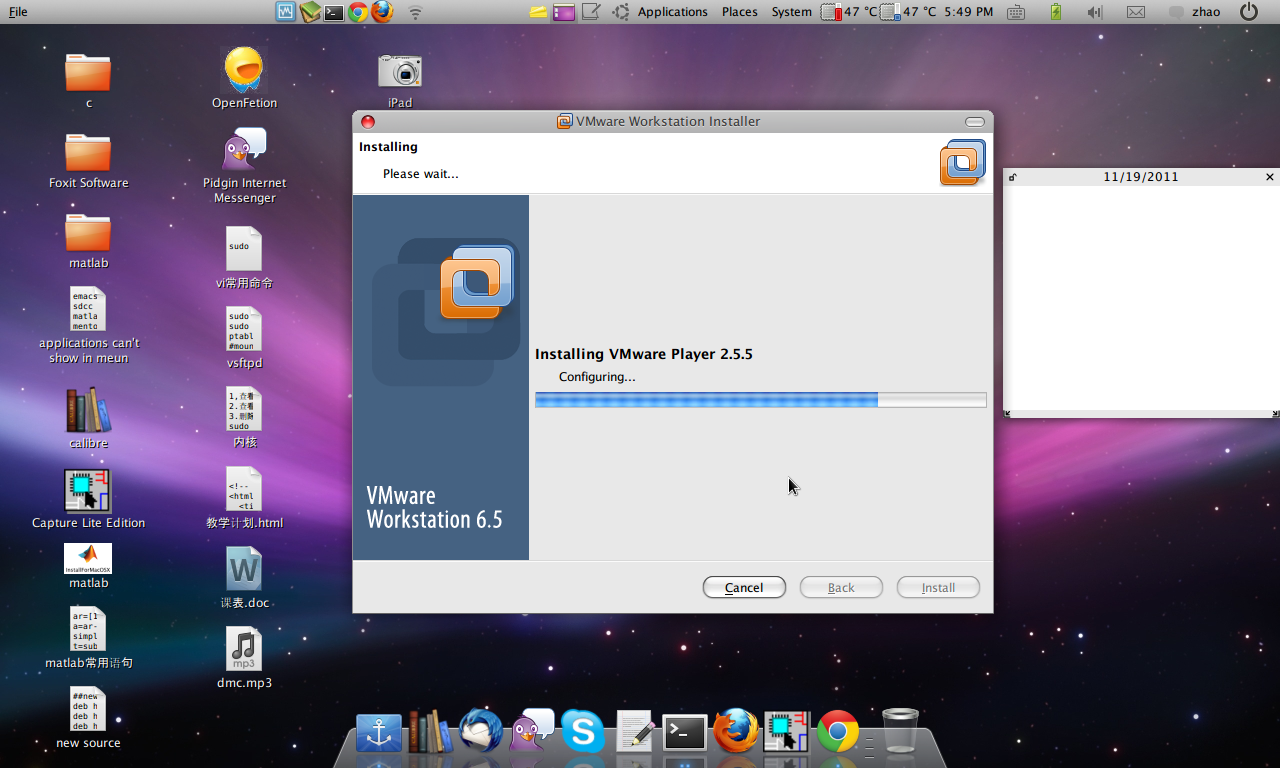Click the lock icon on the sticky note
This screenshot has height=768, width=1280.
pyautogui.click(x=1012, y=177)
